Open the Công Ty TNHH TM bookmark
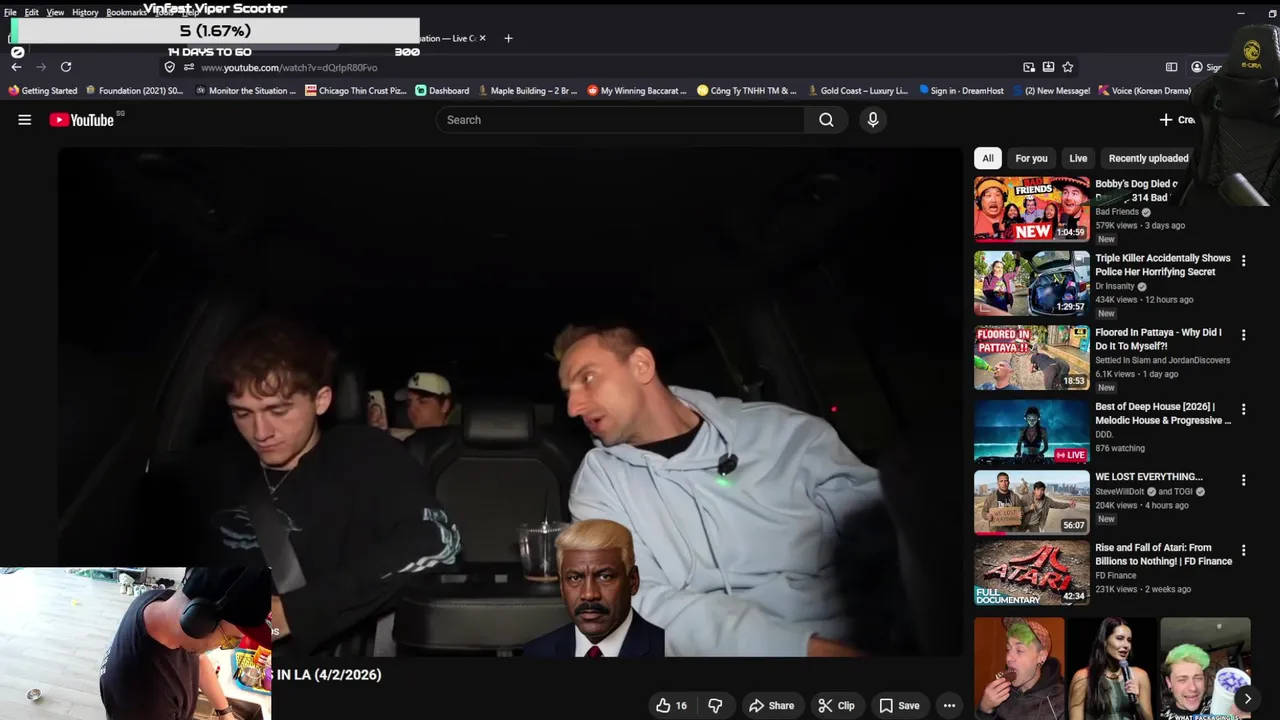 [747, 91]
